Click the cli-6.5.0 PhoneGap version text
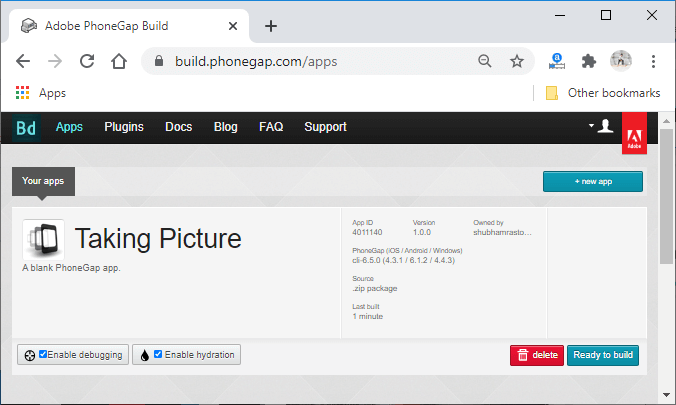The image size is (676, 405). pos(403,261)
